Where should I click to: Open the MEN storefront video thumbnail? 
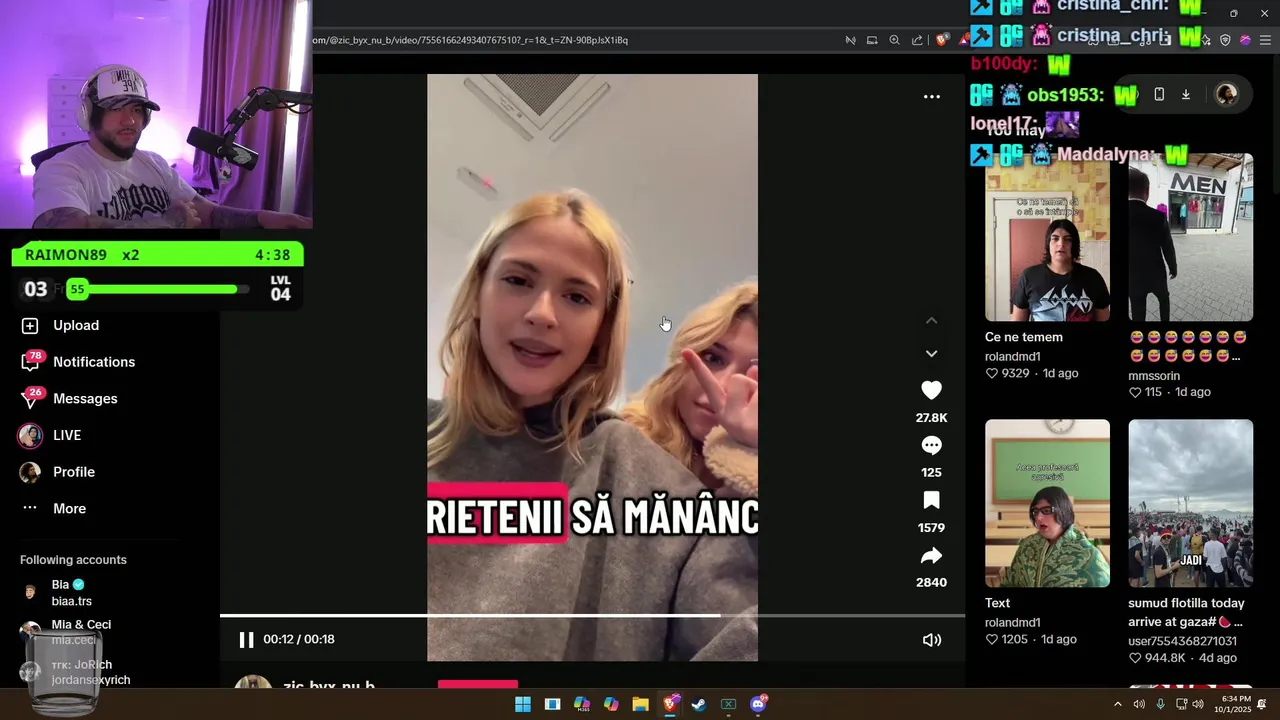[1190, 237]
